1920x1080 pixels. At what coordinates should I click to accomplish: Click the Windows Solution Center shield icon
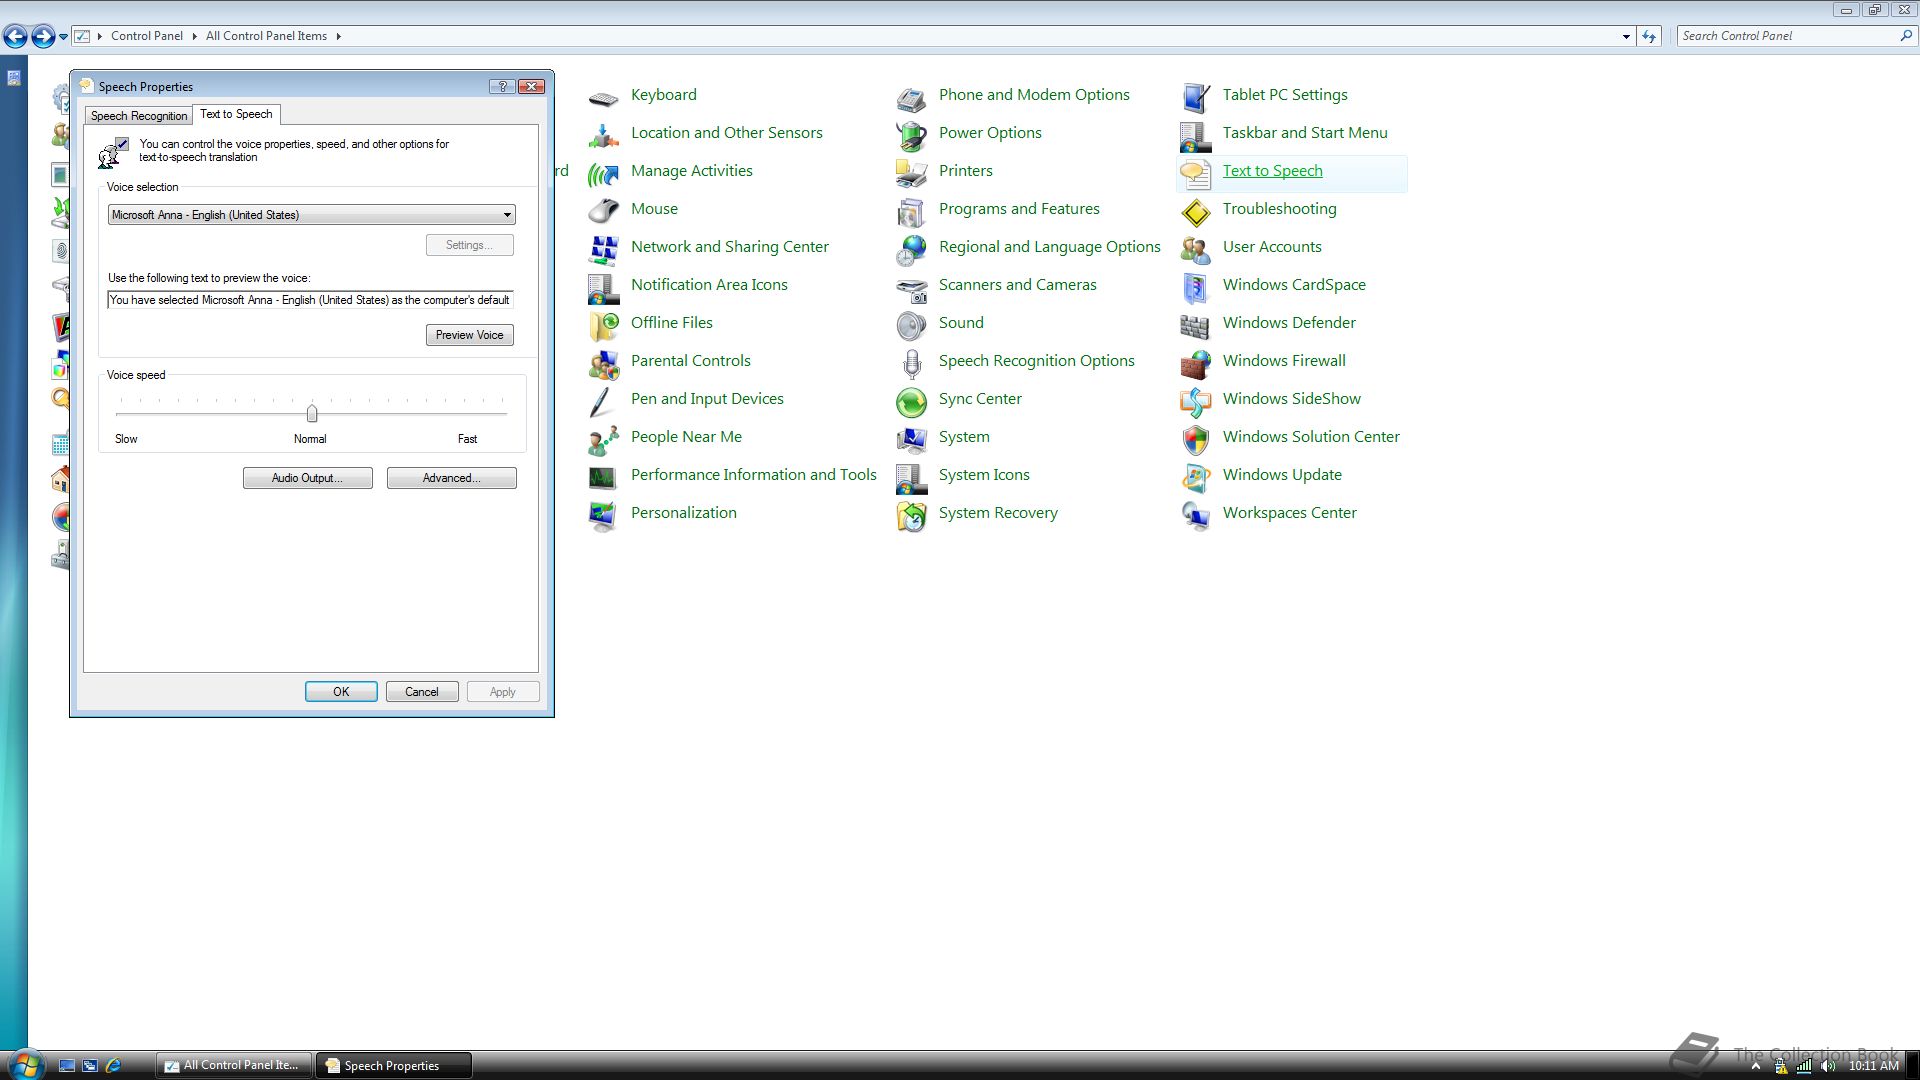(1195, 440)
